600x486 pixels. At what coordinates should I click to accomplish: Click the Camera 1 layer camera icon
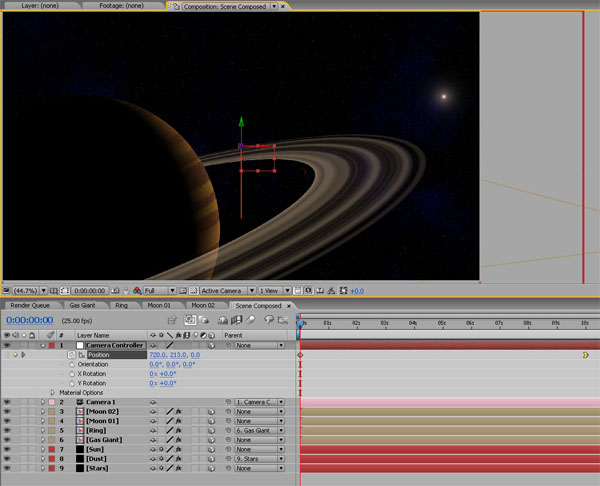point(79,402)
